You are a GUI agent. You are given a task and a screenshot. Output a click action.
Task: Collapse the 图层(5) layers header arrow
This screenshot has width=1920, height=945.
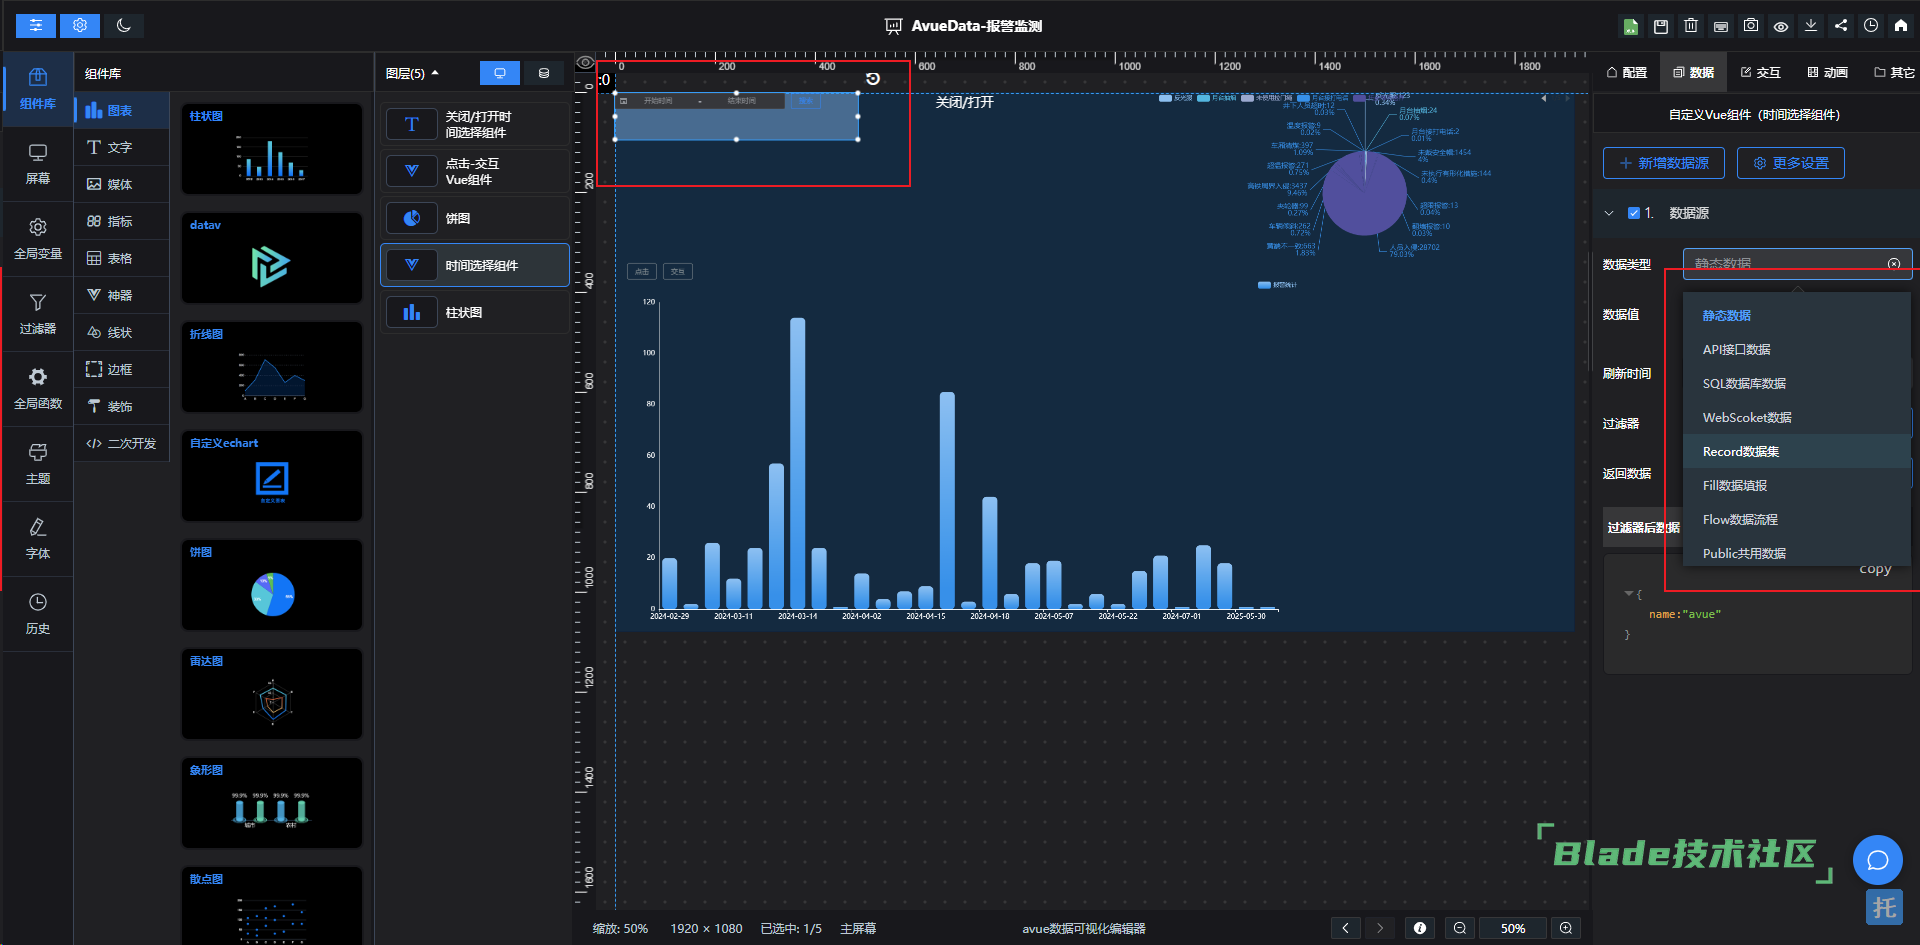click(435, 73)
